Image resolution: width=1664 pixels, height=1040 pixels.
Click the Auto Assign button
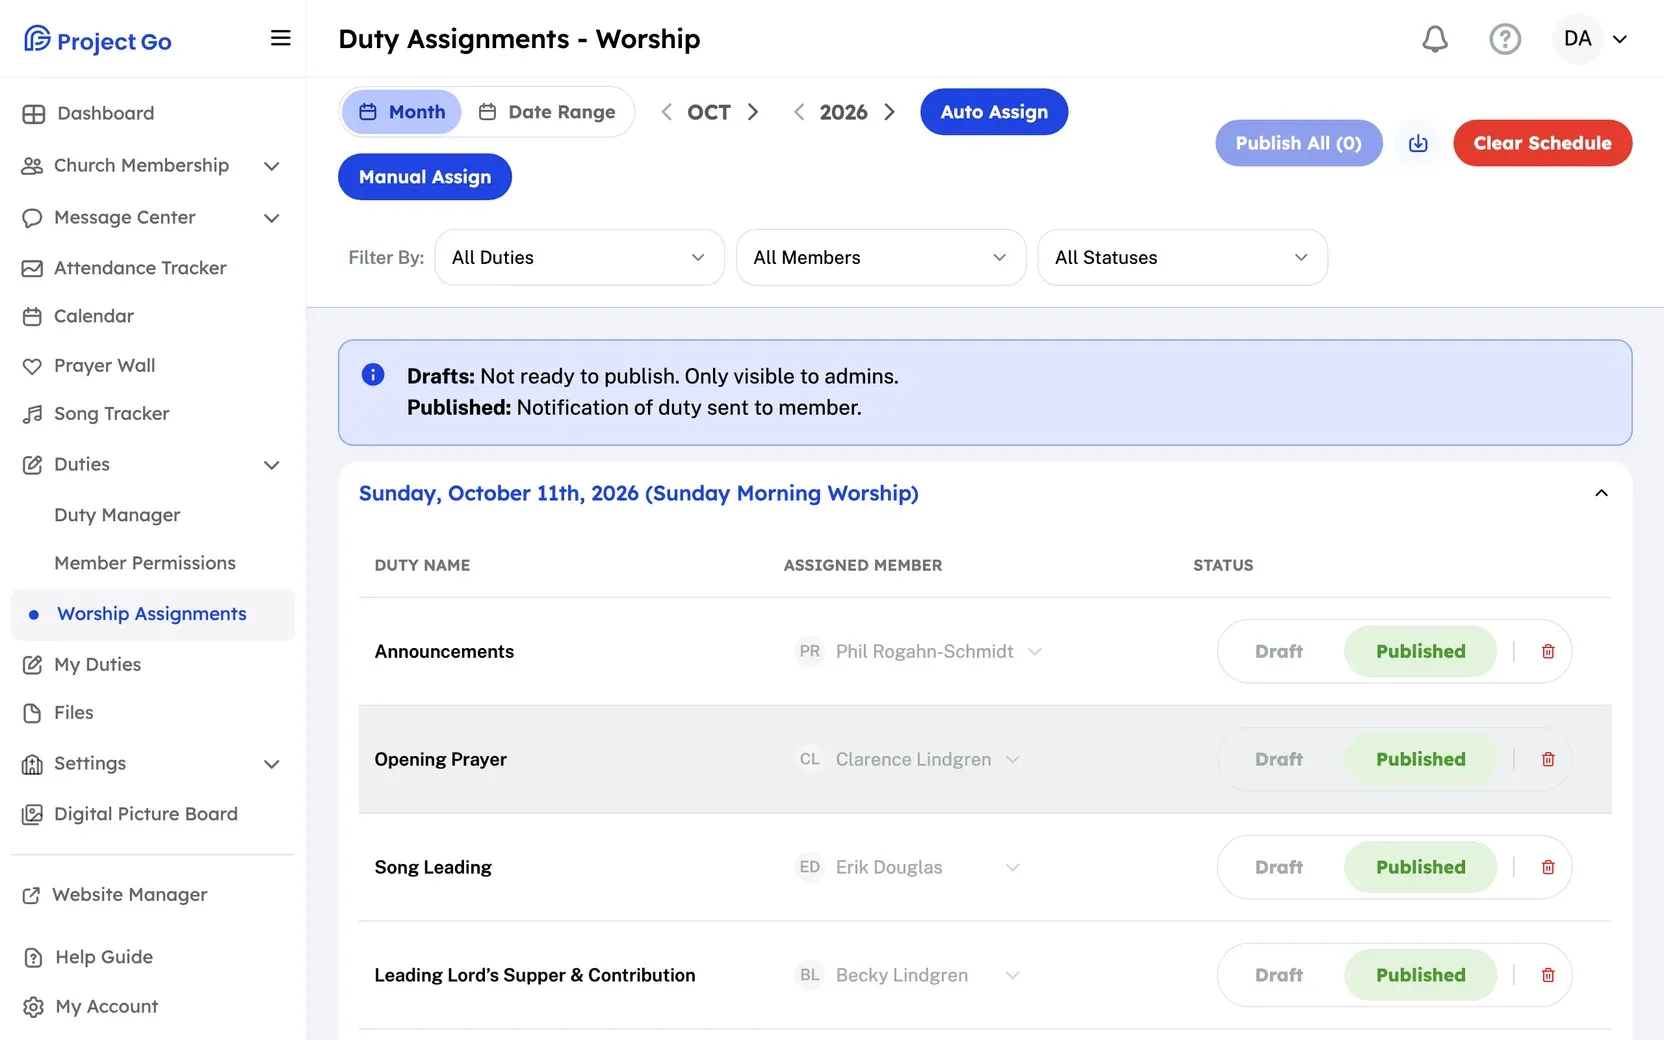pyautogui.click(x=994, y=112)
